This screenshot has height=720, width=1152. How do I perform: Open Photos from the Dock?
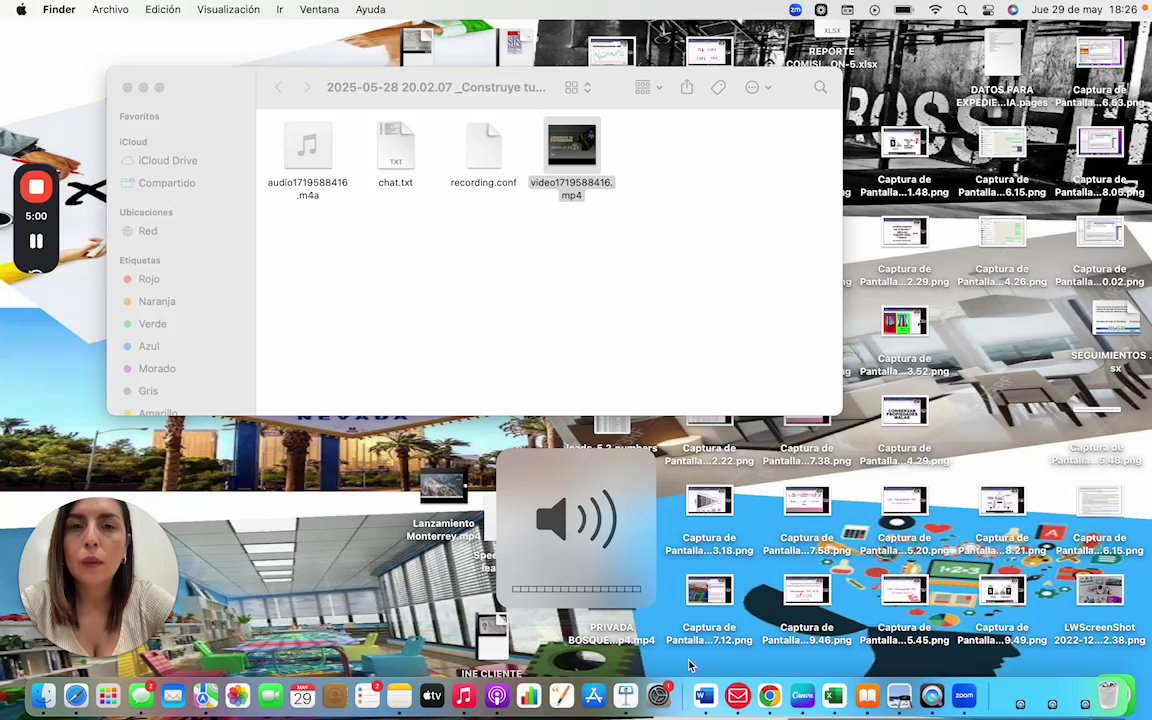tap(238, 695)
